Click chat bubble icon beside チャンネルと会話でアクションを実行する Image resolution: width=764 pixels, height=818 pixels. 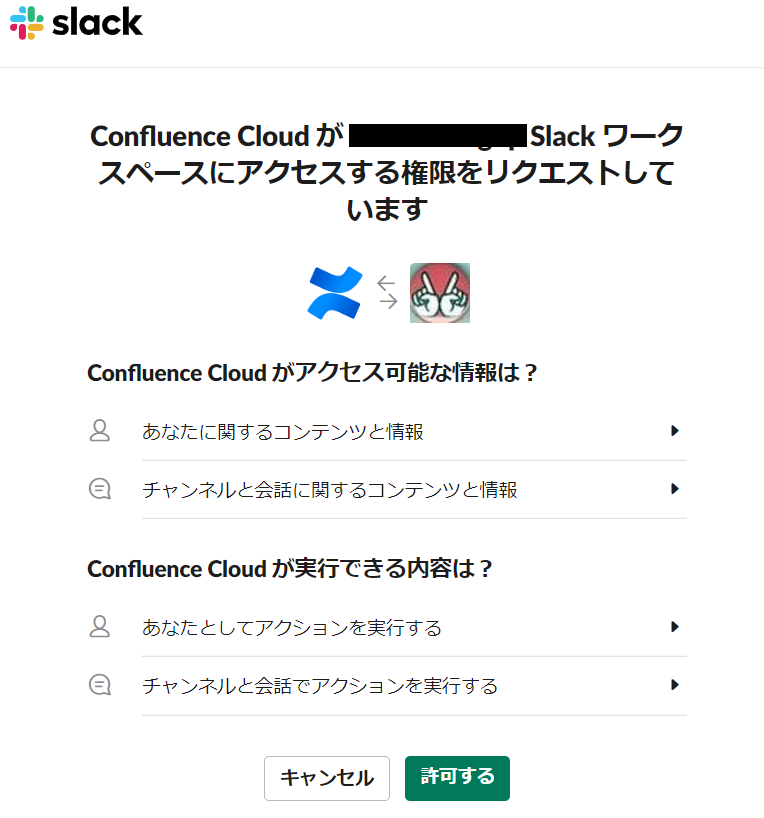[100, 685]
